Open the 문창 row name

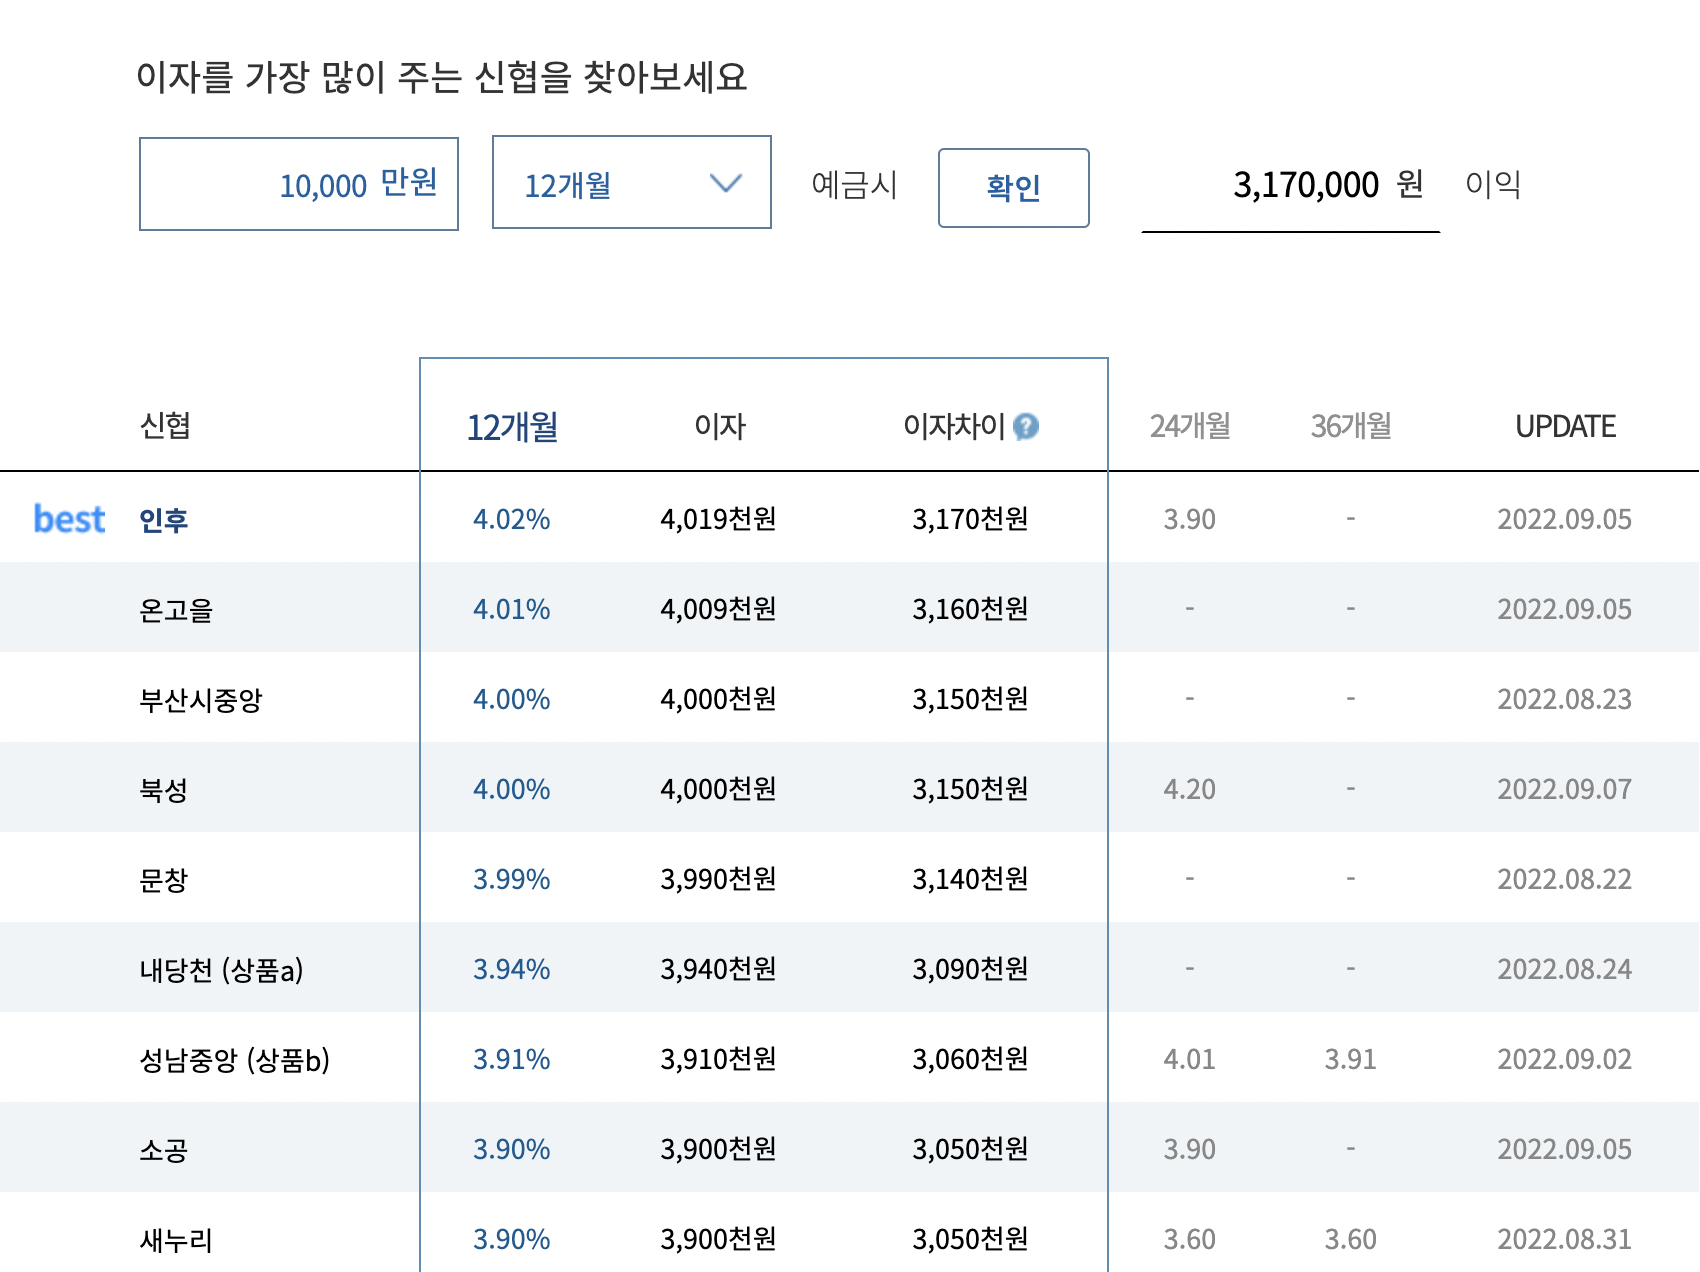(164, 880)
